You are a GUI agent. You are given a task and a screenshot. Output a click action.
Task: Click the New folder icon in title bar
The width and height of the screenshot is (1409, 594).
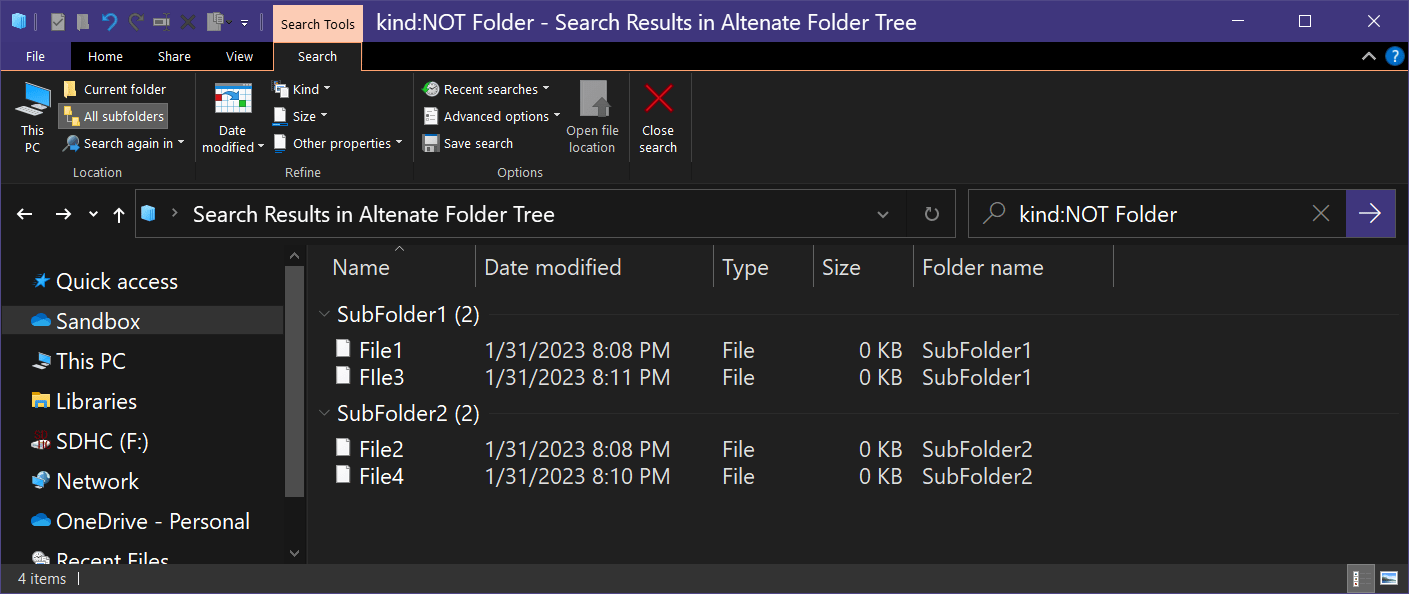[x=84, y=21]
